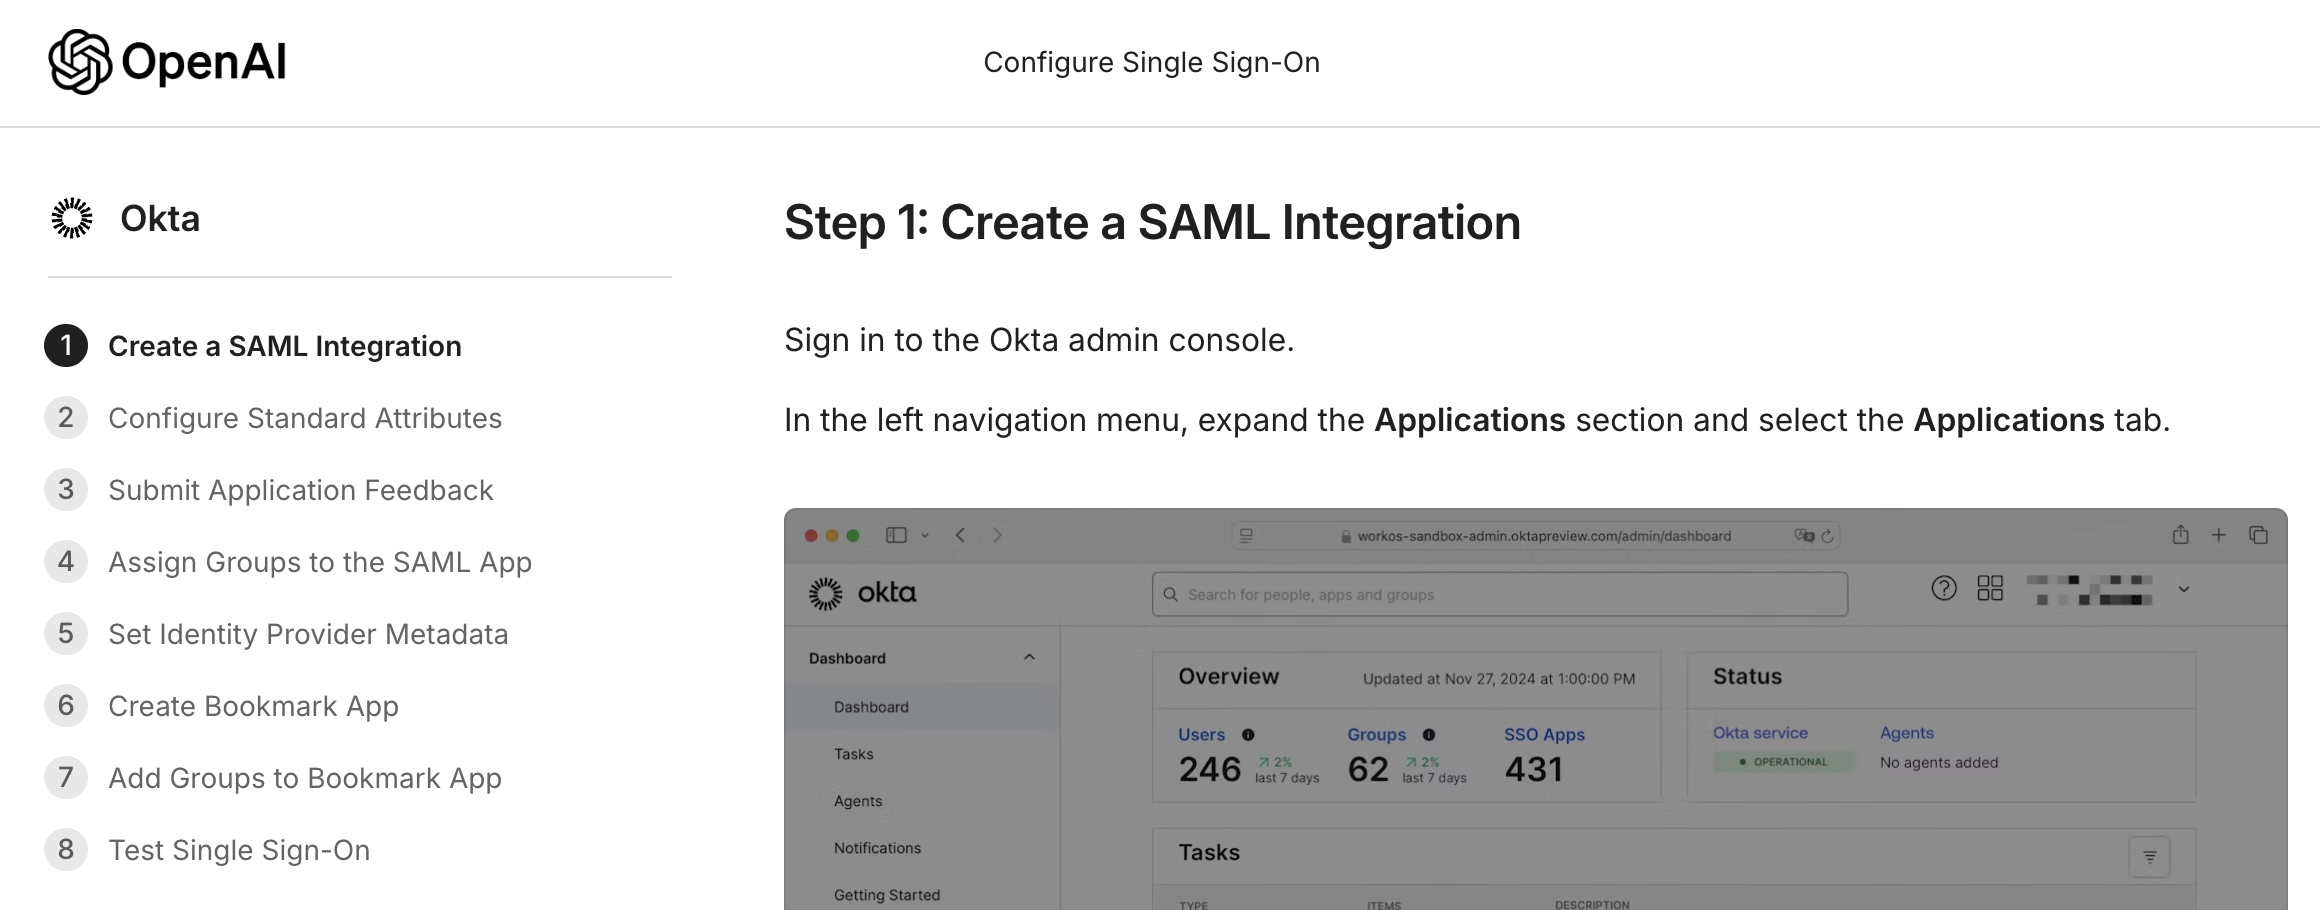Click the Search for people field
Image resolution: width=2320 pixels, height=910 pixels.
1498,593
